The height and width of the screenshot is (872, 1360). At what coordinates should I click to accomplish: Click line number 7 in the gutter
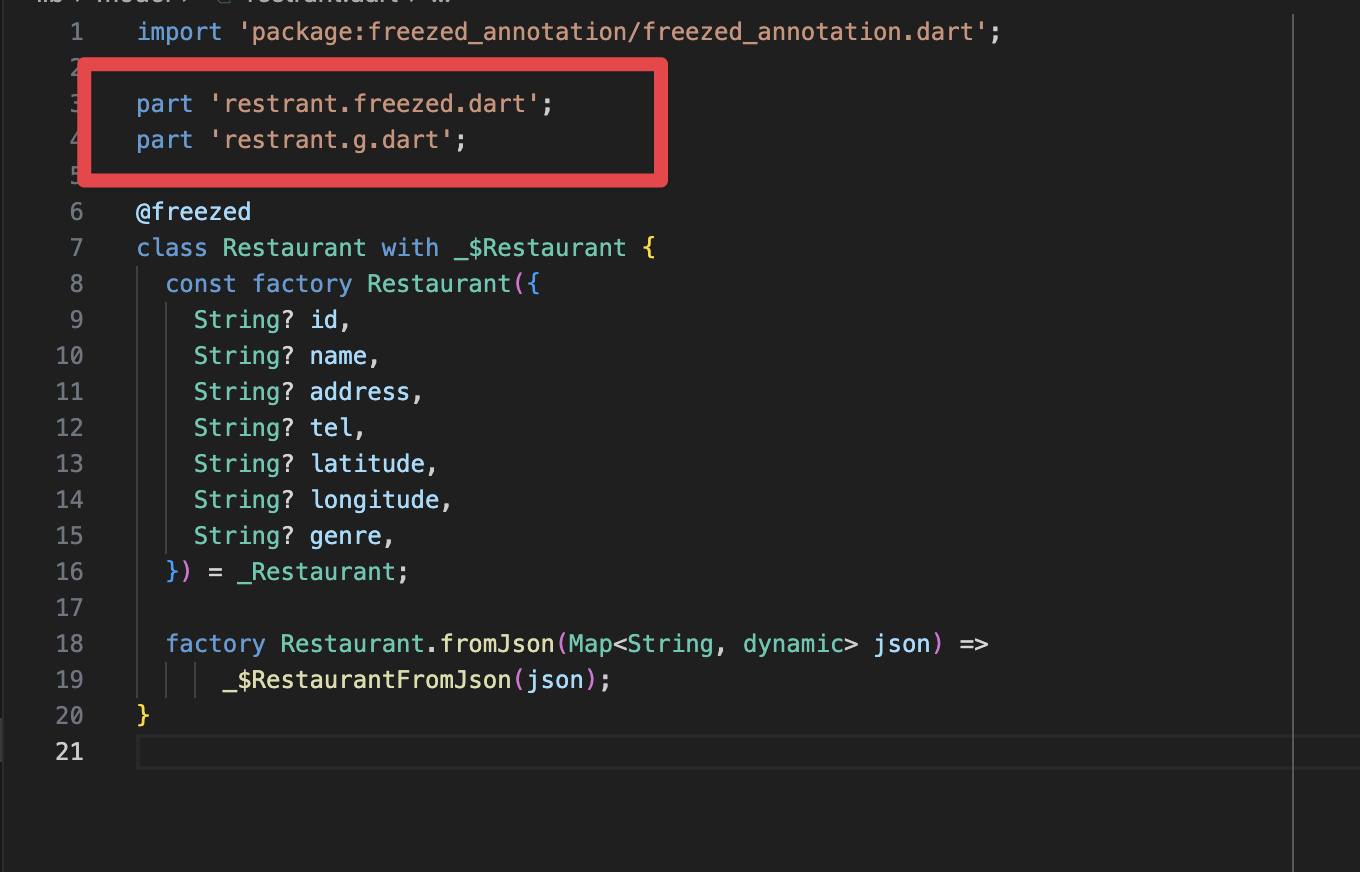76,248
